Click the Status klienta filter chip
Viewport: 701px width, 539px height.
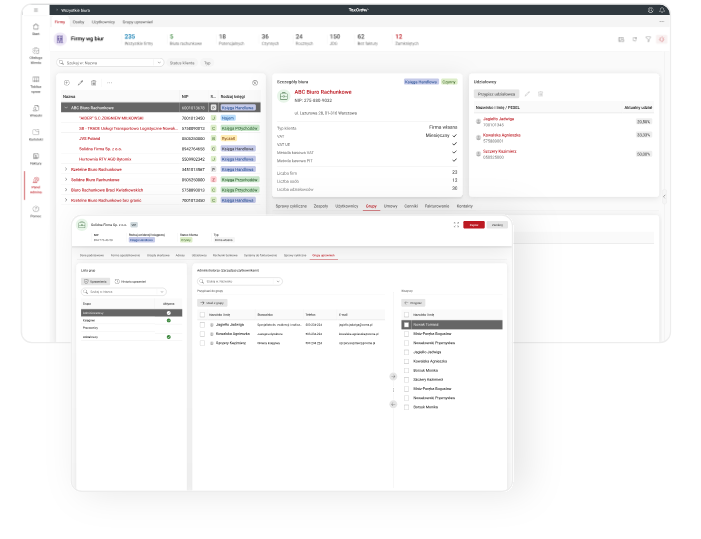point(181,62)
